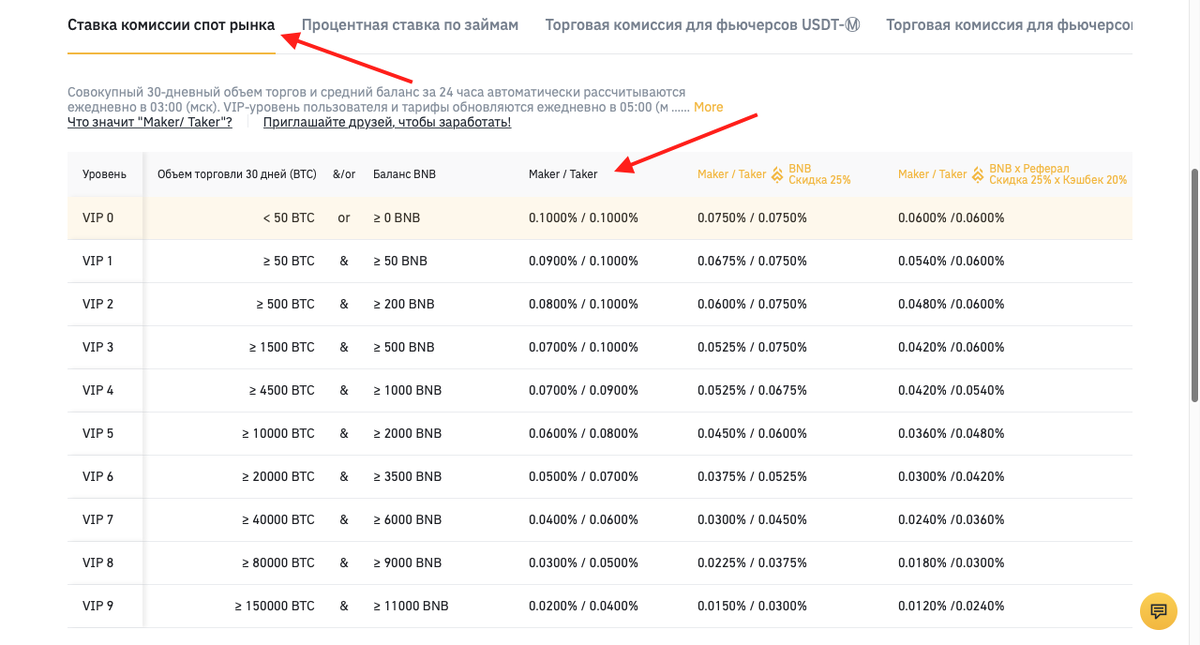
Task: Click the 'Уровень' column header
Action: [x=104, y=174]
